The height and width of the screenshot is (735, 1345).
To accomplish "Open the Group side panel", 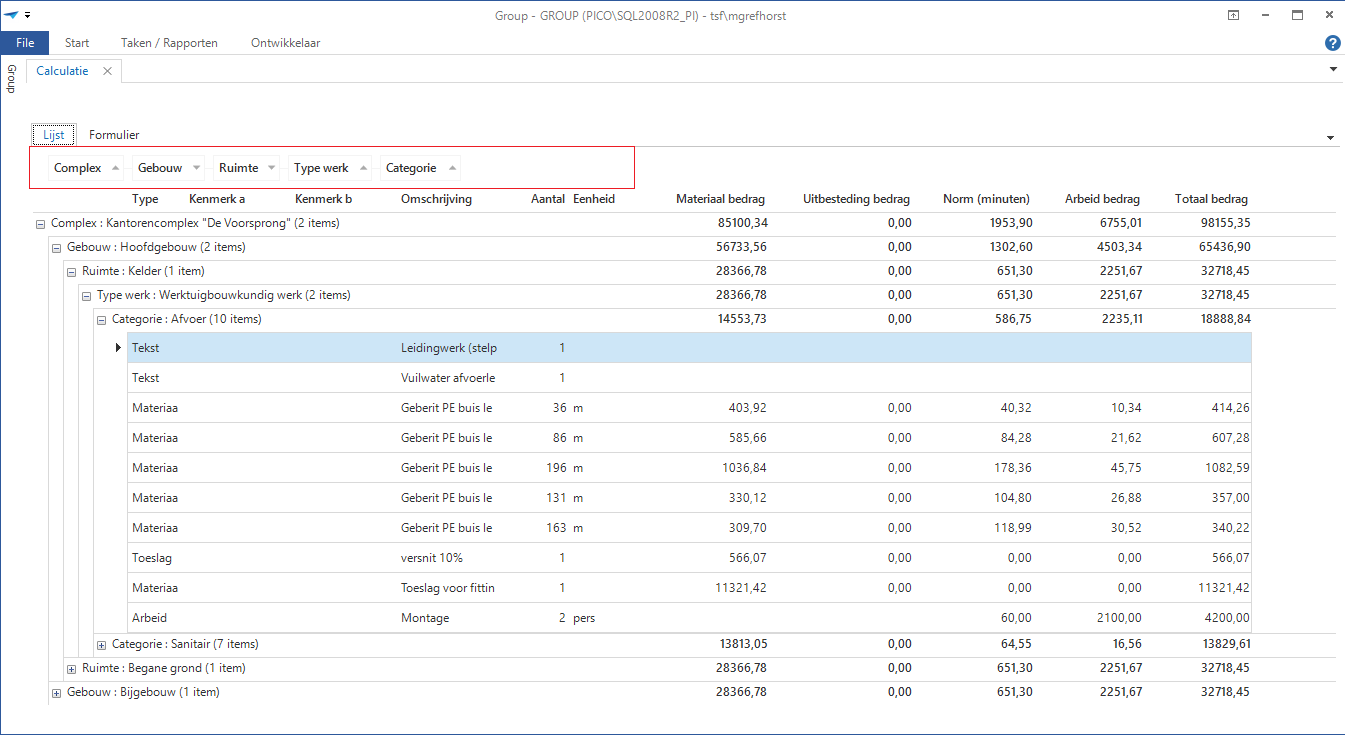I will 11,79.
